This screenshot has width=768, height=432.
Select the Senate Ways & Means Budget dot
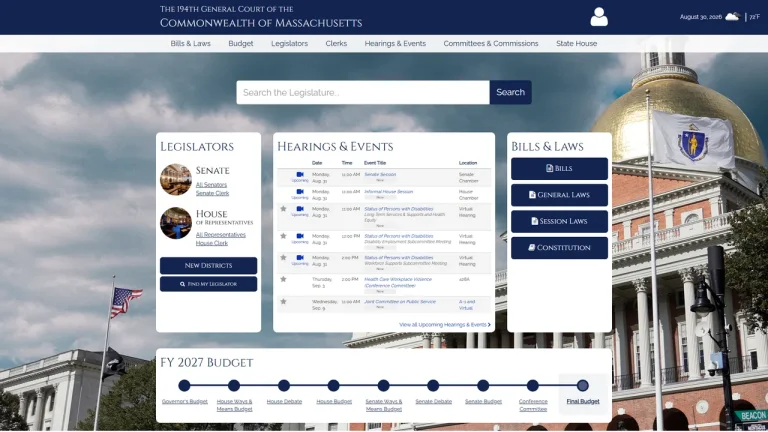coord(384,385)
